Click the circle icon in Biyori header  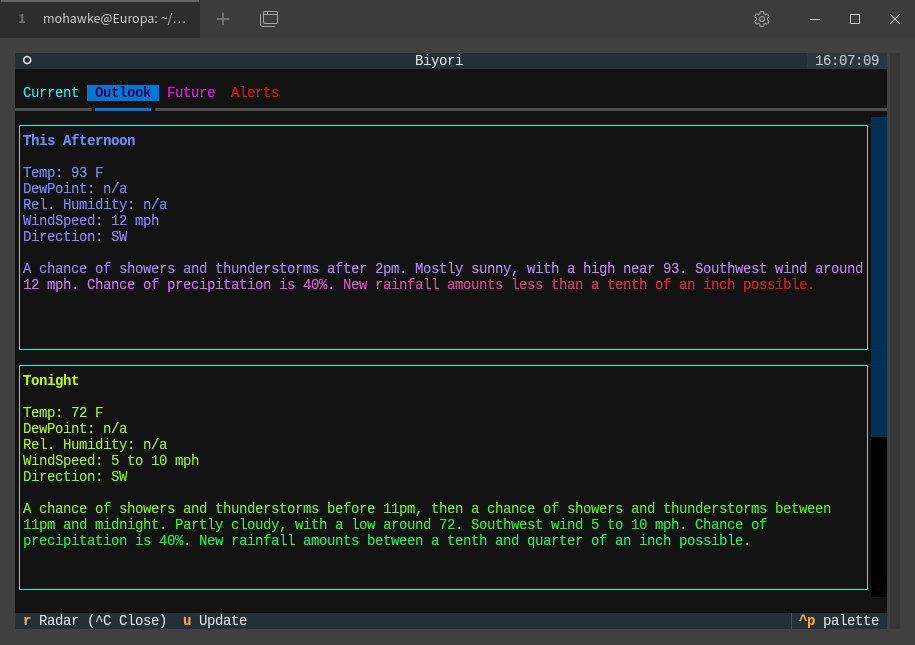tap(27, 61)
